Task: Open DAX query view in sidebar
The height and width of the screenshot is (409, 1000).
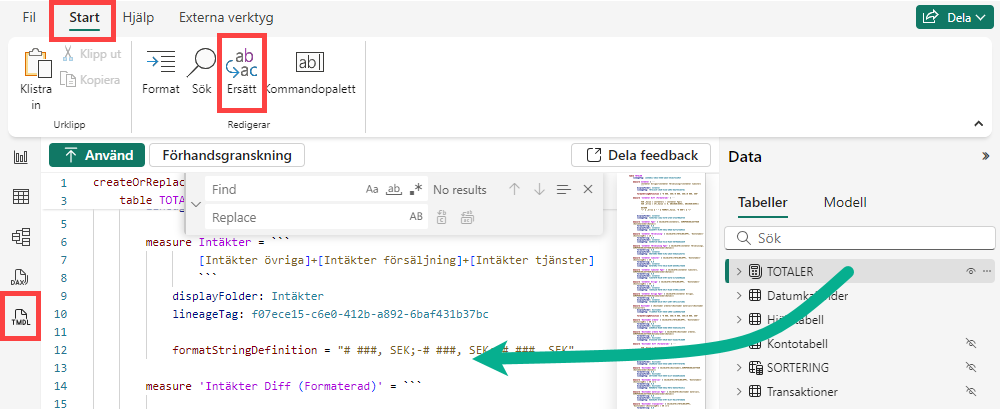Action: pos(21,277)
